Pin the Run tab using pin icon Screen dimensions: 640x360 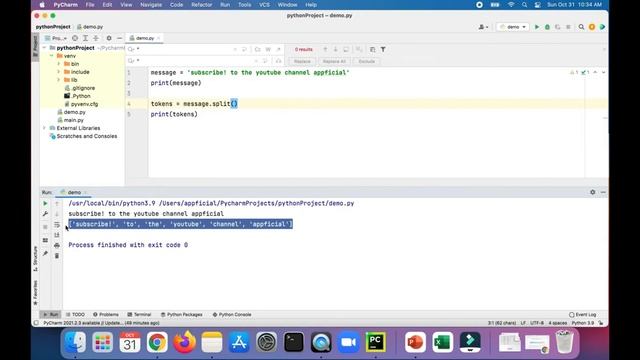point(45,253)
